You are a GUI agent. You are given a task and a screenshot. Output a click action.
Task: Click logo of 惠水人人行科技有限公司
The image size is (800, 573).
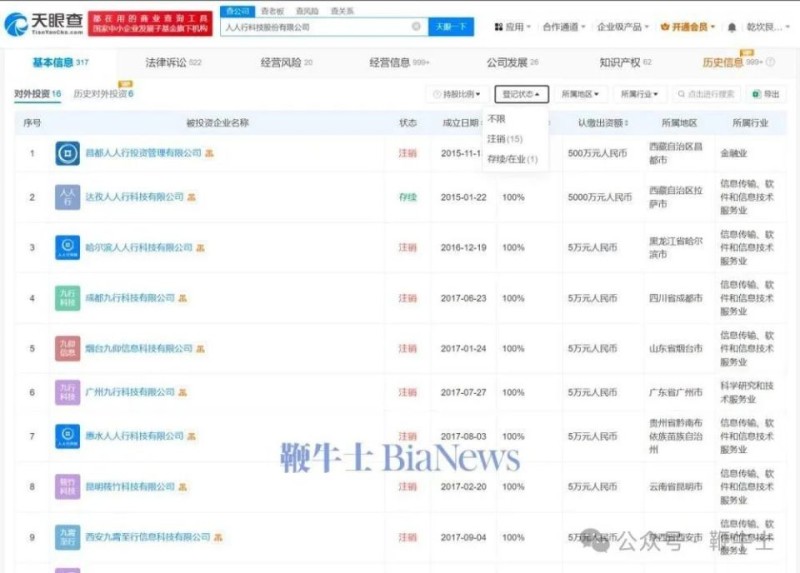[67, 436]
